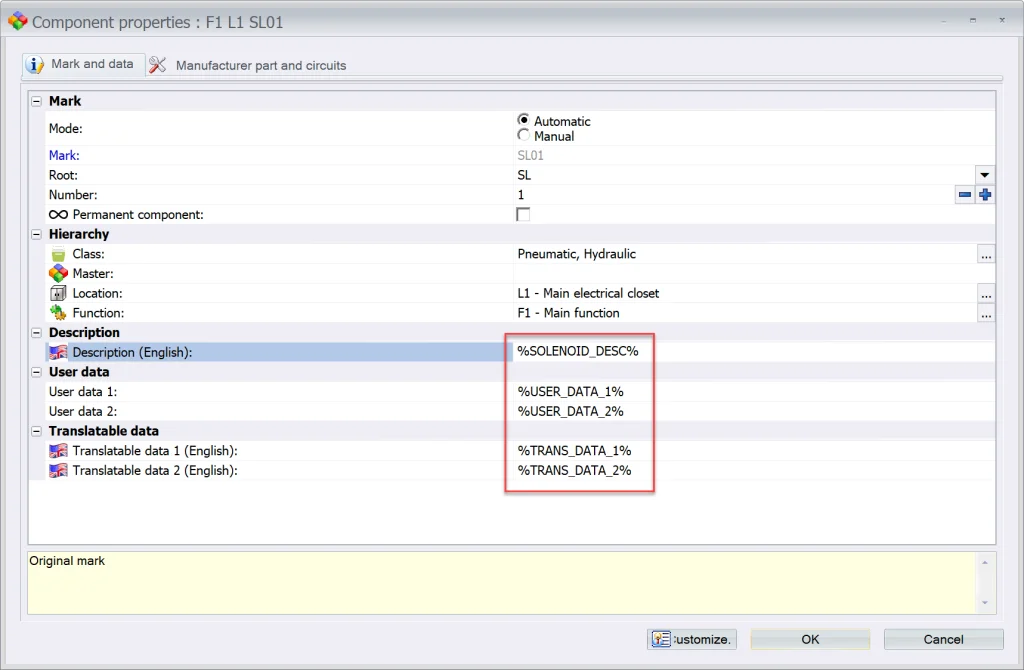Open the Mark and data tab
Viewport: 1024px width, 670px height.
[x=92, y=63]
